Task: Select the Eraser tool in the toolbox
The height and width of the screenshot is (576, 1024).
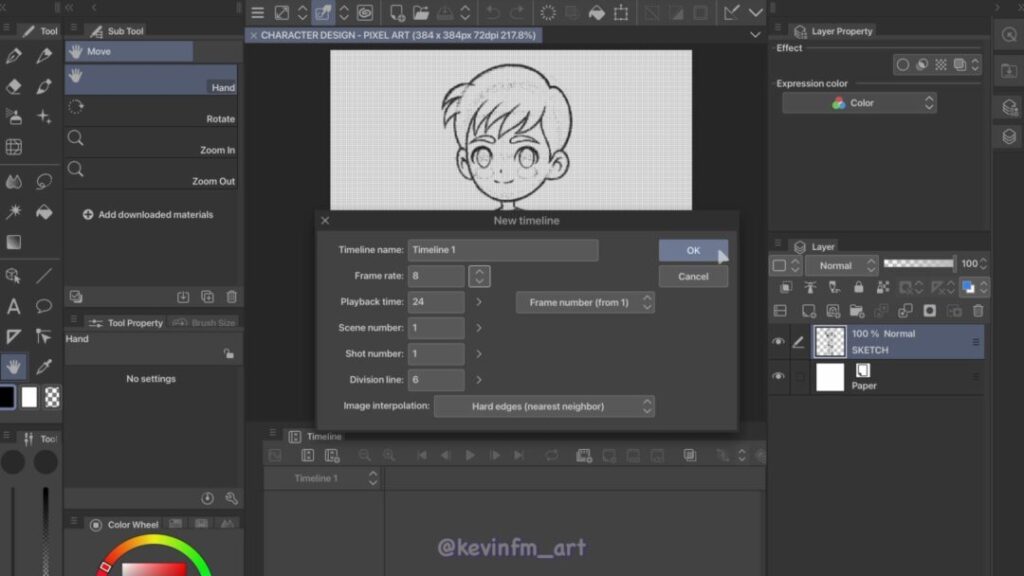Action: click(14, 87)
